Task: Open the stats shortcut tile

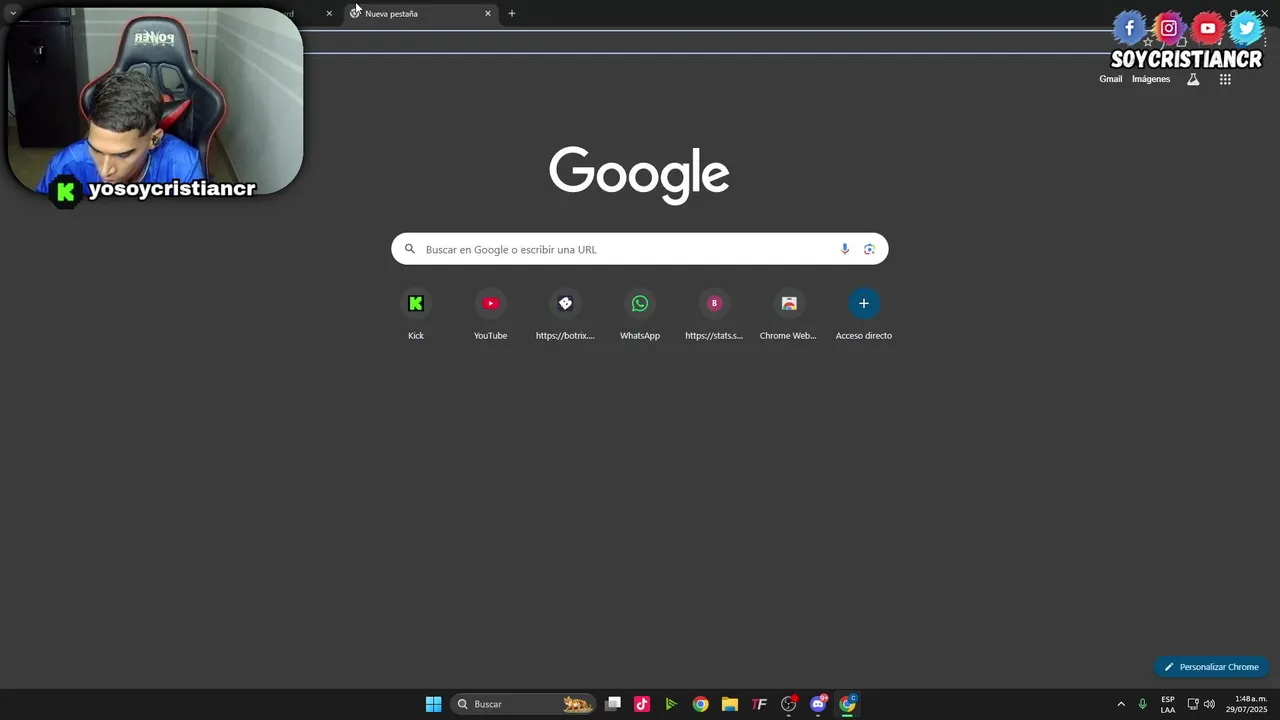Action: pyautogui.click(x=714, y=314)
